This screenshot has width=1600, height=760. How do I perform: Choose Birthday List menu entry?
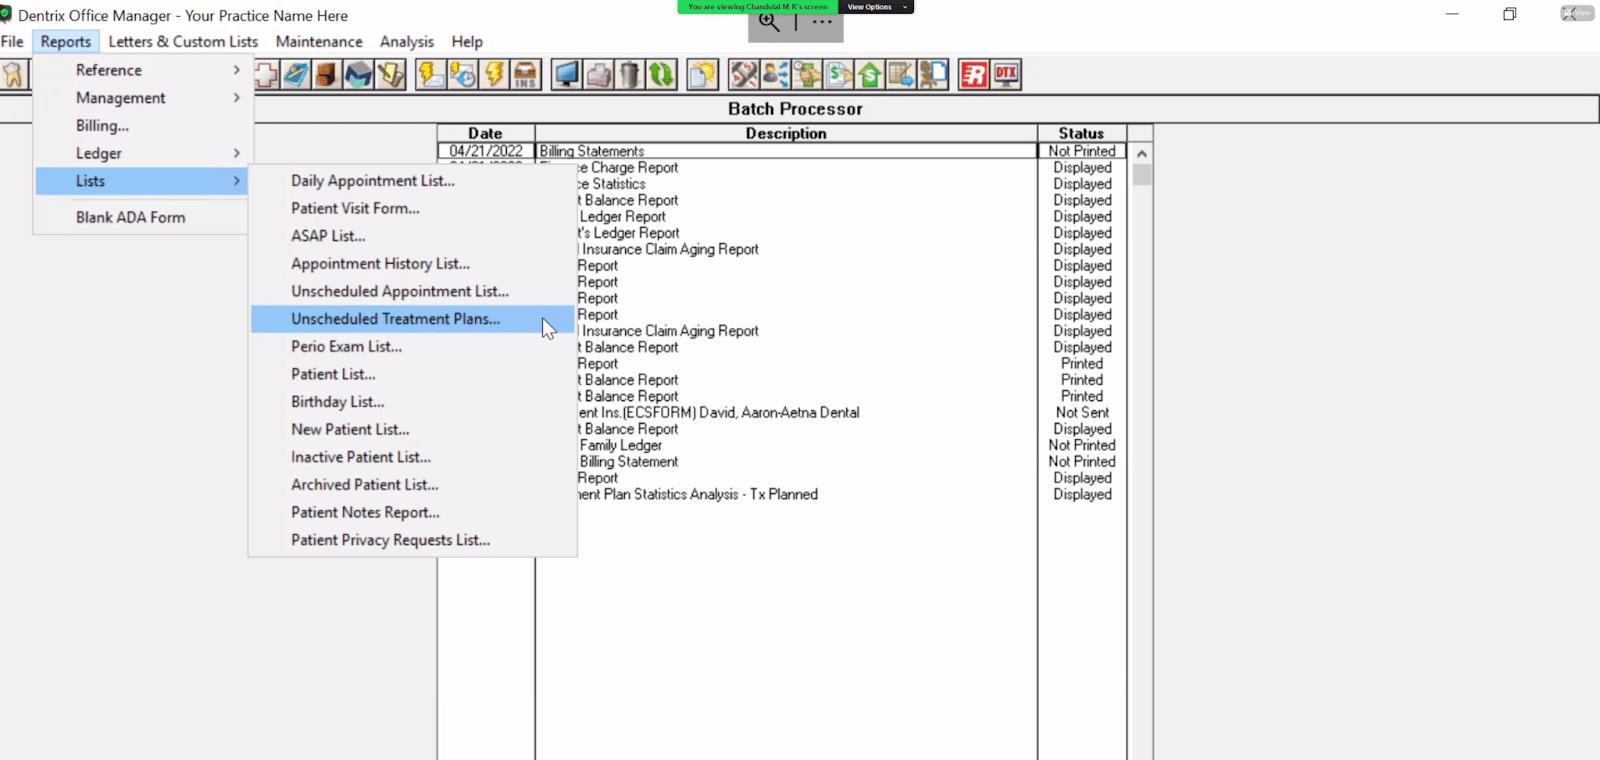point(412,402)
